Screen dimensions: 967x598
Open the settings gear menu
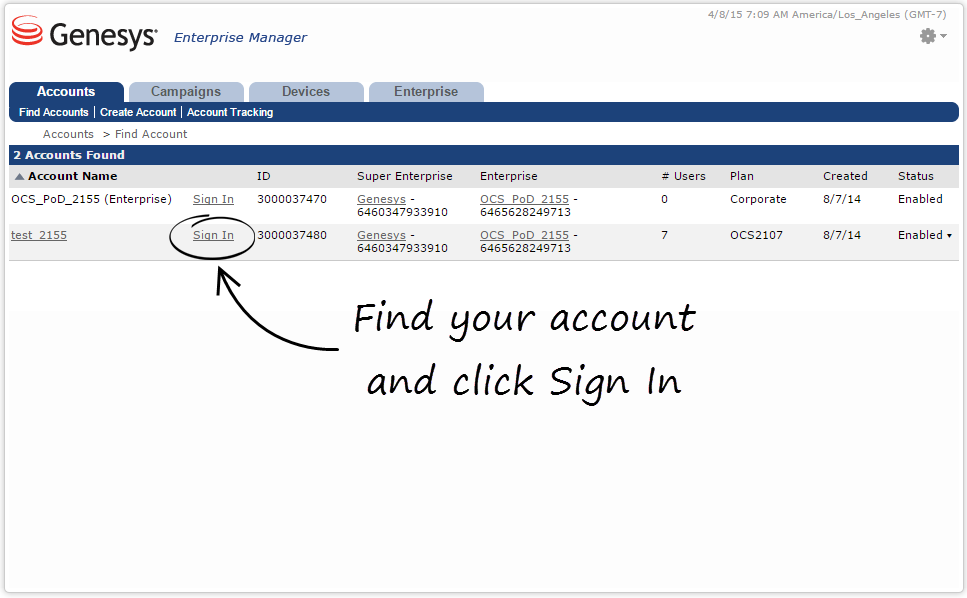pos(932,36)
